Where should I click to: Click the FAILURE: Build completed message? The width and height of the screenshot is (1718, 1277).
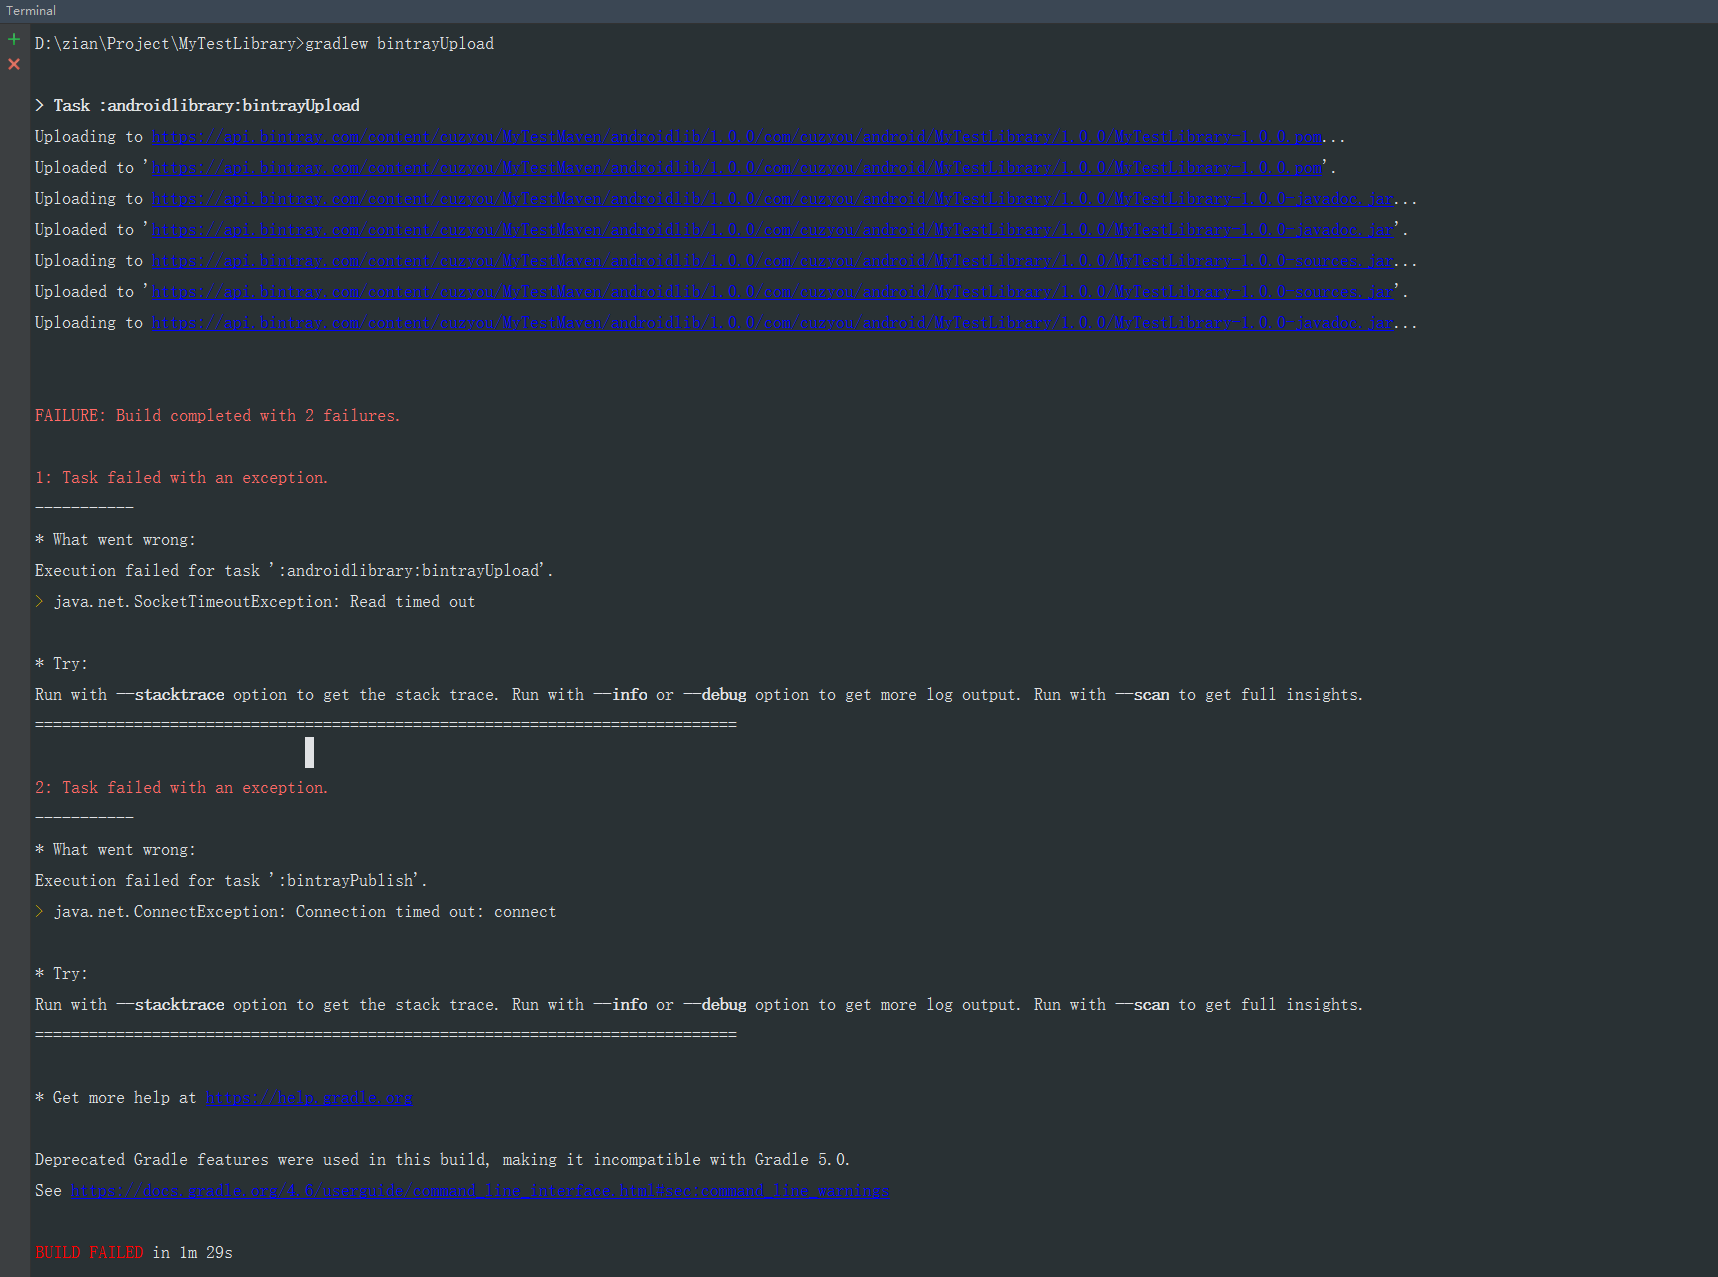[x=216, y=415]
